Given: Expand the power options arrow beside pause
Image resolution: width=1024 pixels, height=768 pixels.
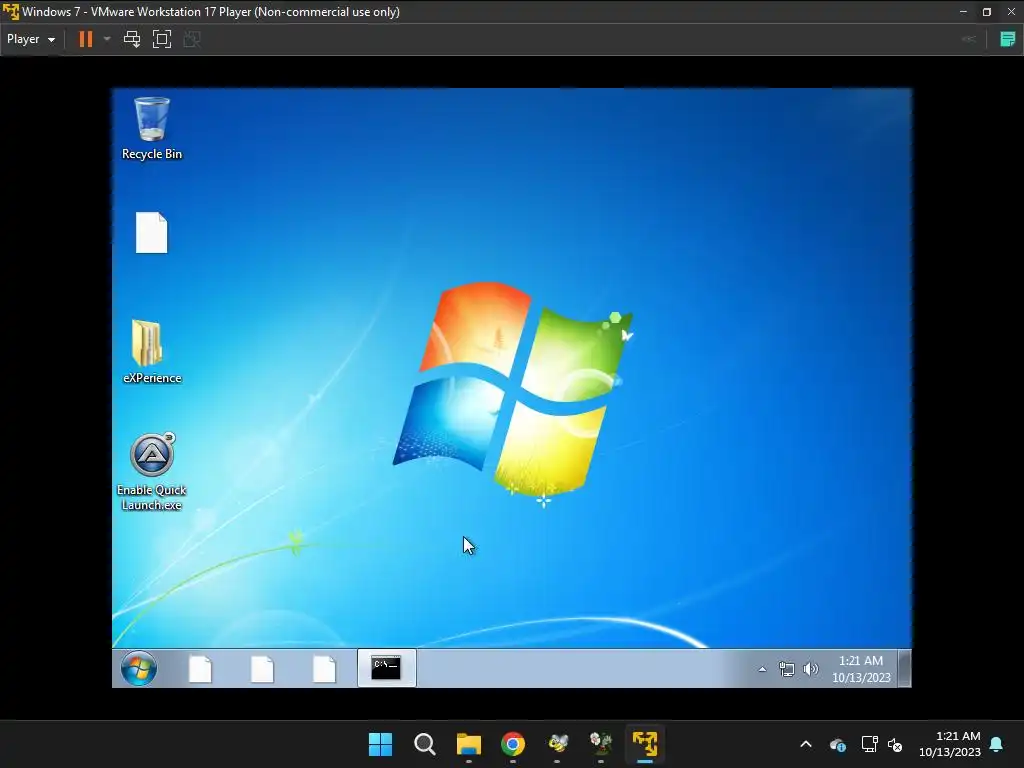Looking at the screenshot, I should (x=107, y=39).
